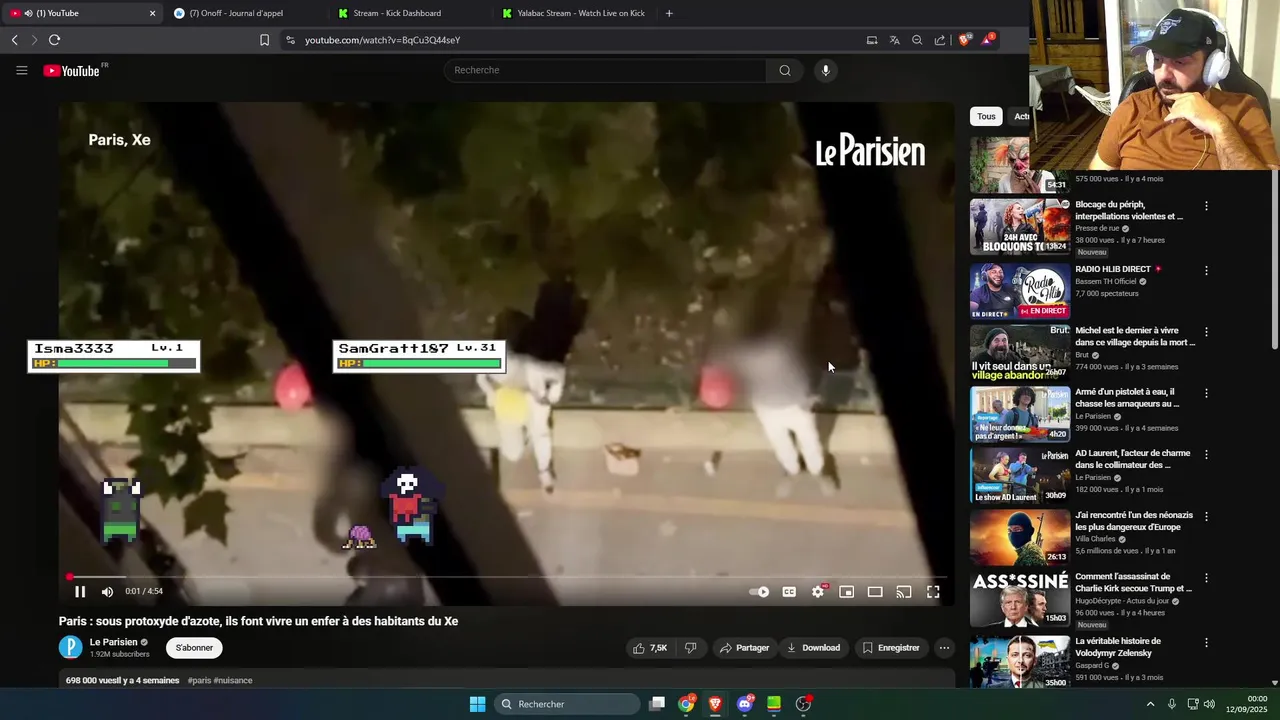Screen dimensions: 1280x720
Task: Turn on closed captions in the player
Action: [x=789, y=592]
